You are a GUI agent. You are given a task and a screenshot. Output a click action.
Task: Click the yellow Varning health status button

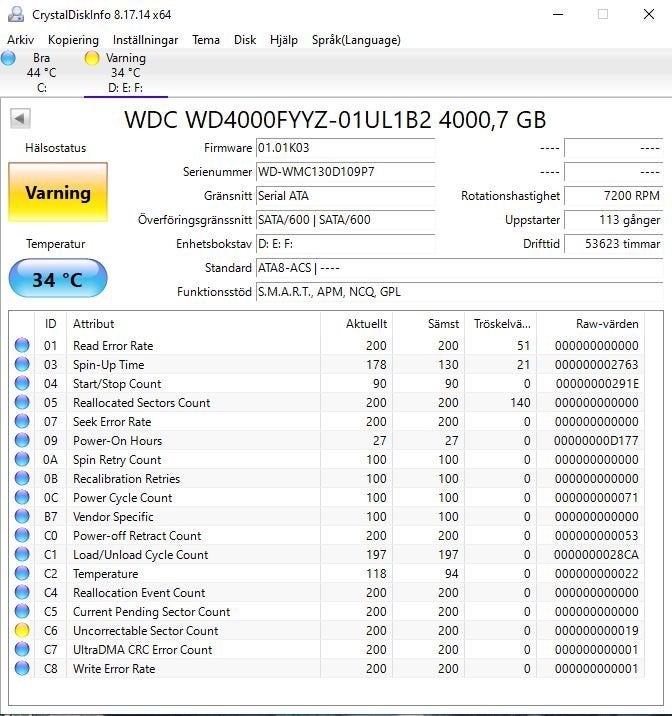[x=58, y=192]
